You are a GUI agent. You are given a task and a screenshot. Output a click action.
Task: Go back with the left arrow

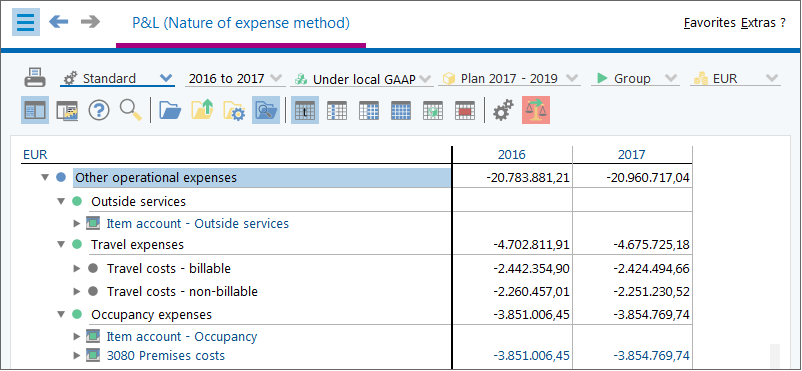[x=59, y=22]
